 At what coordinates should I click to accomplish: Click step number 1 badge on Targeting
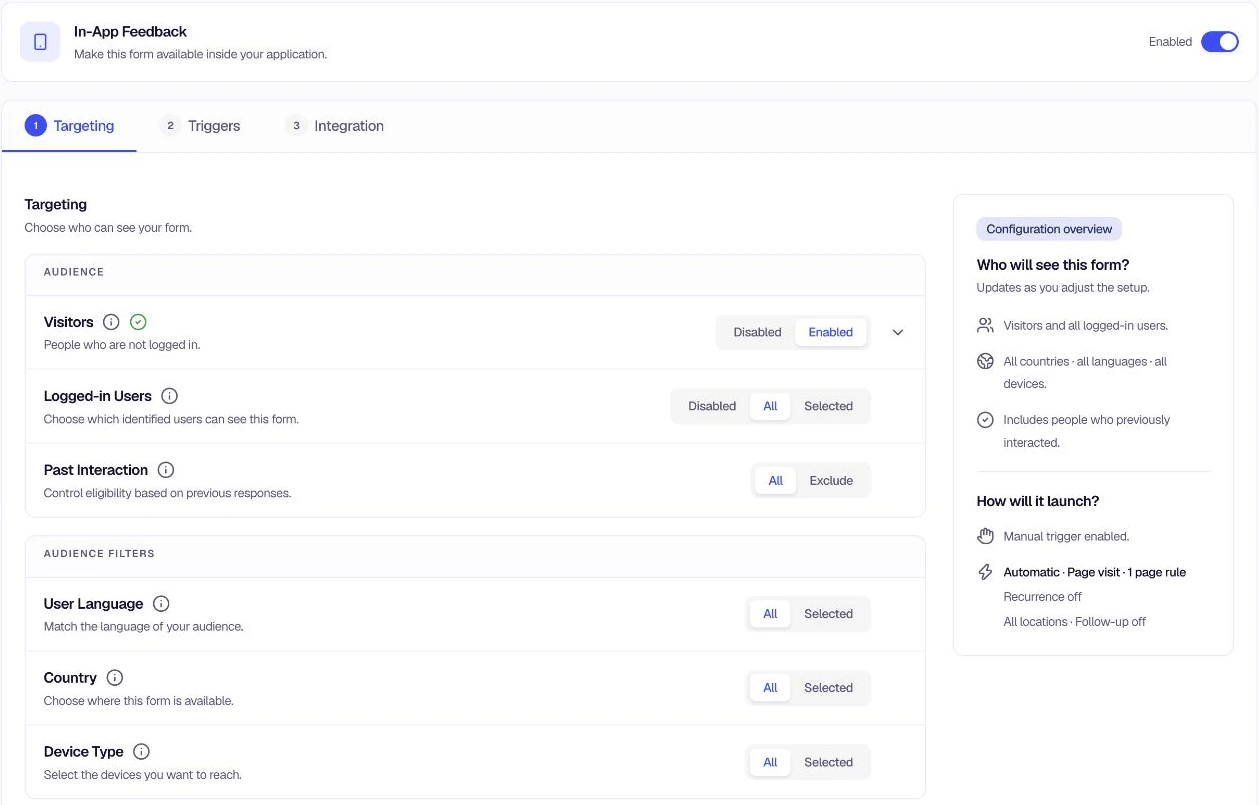[35, 126]
